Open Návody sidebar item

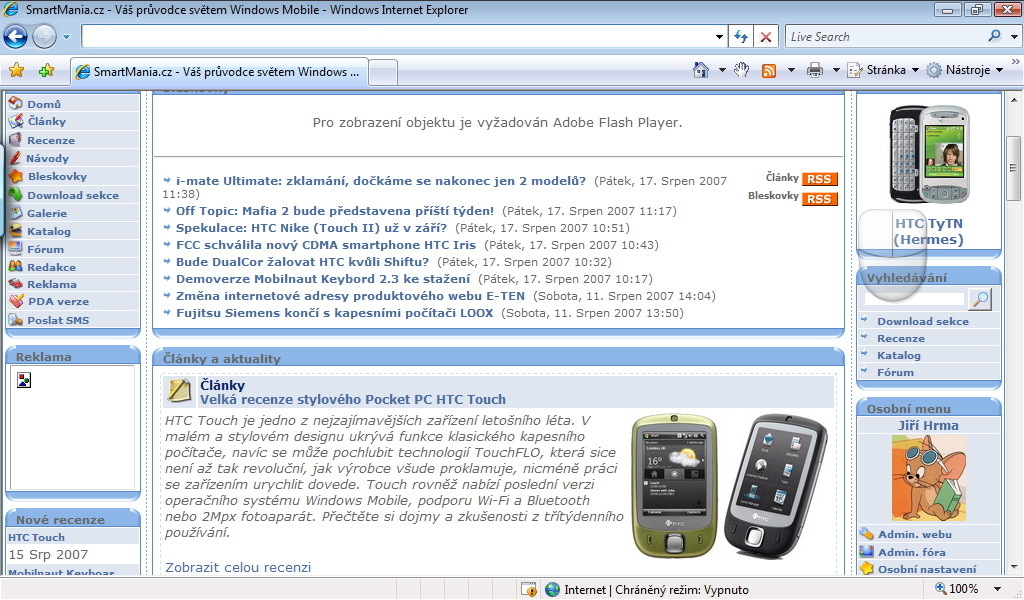(47, 158)
